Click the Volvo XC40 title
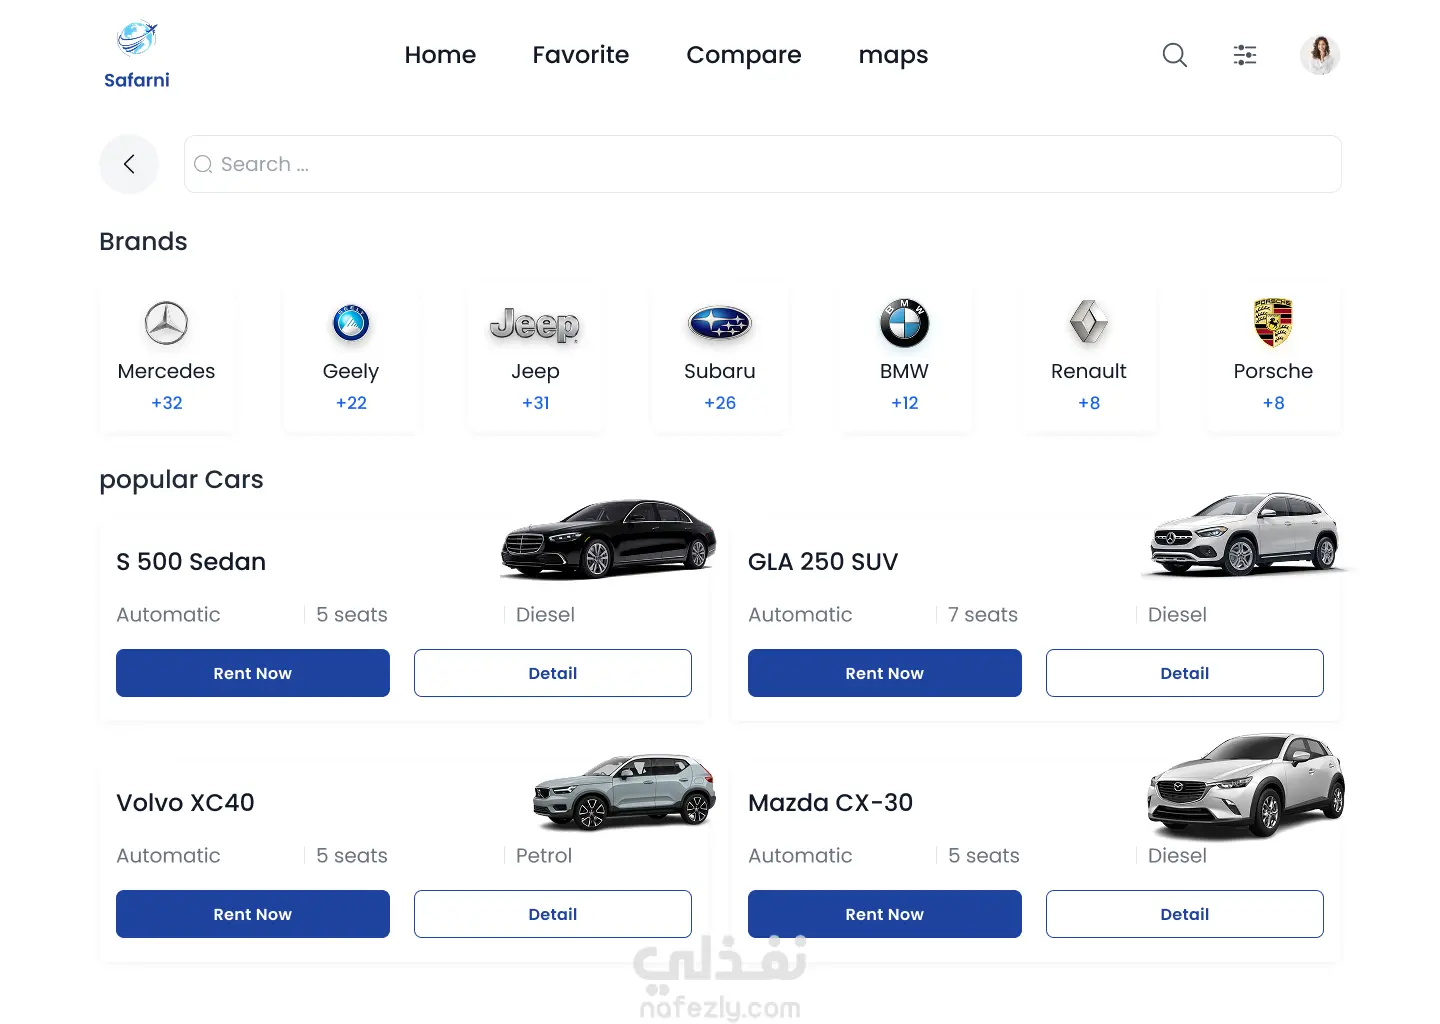 pyautogui.click(x=185, y=803)
